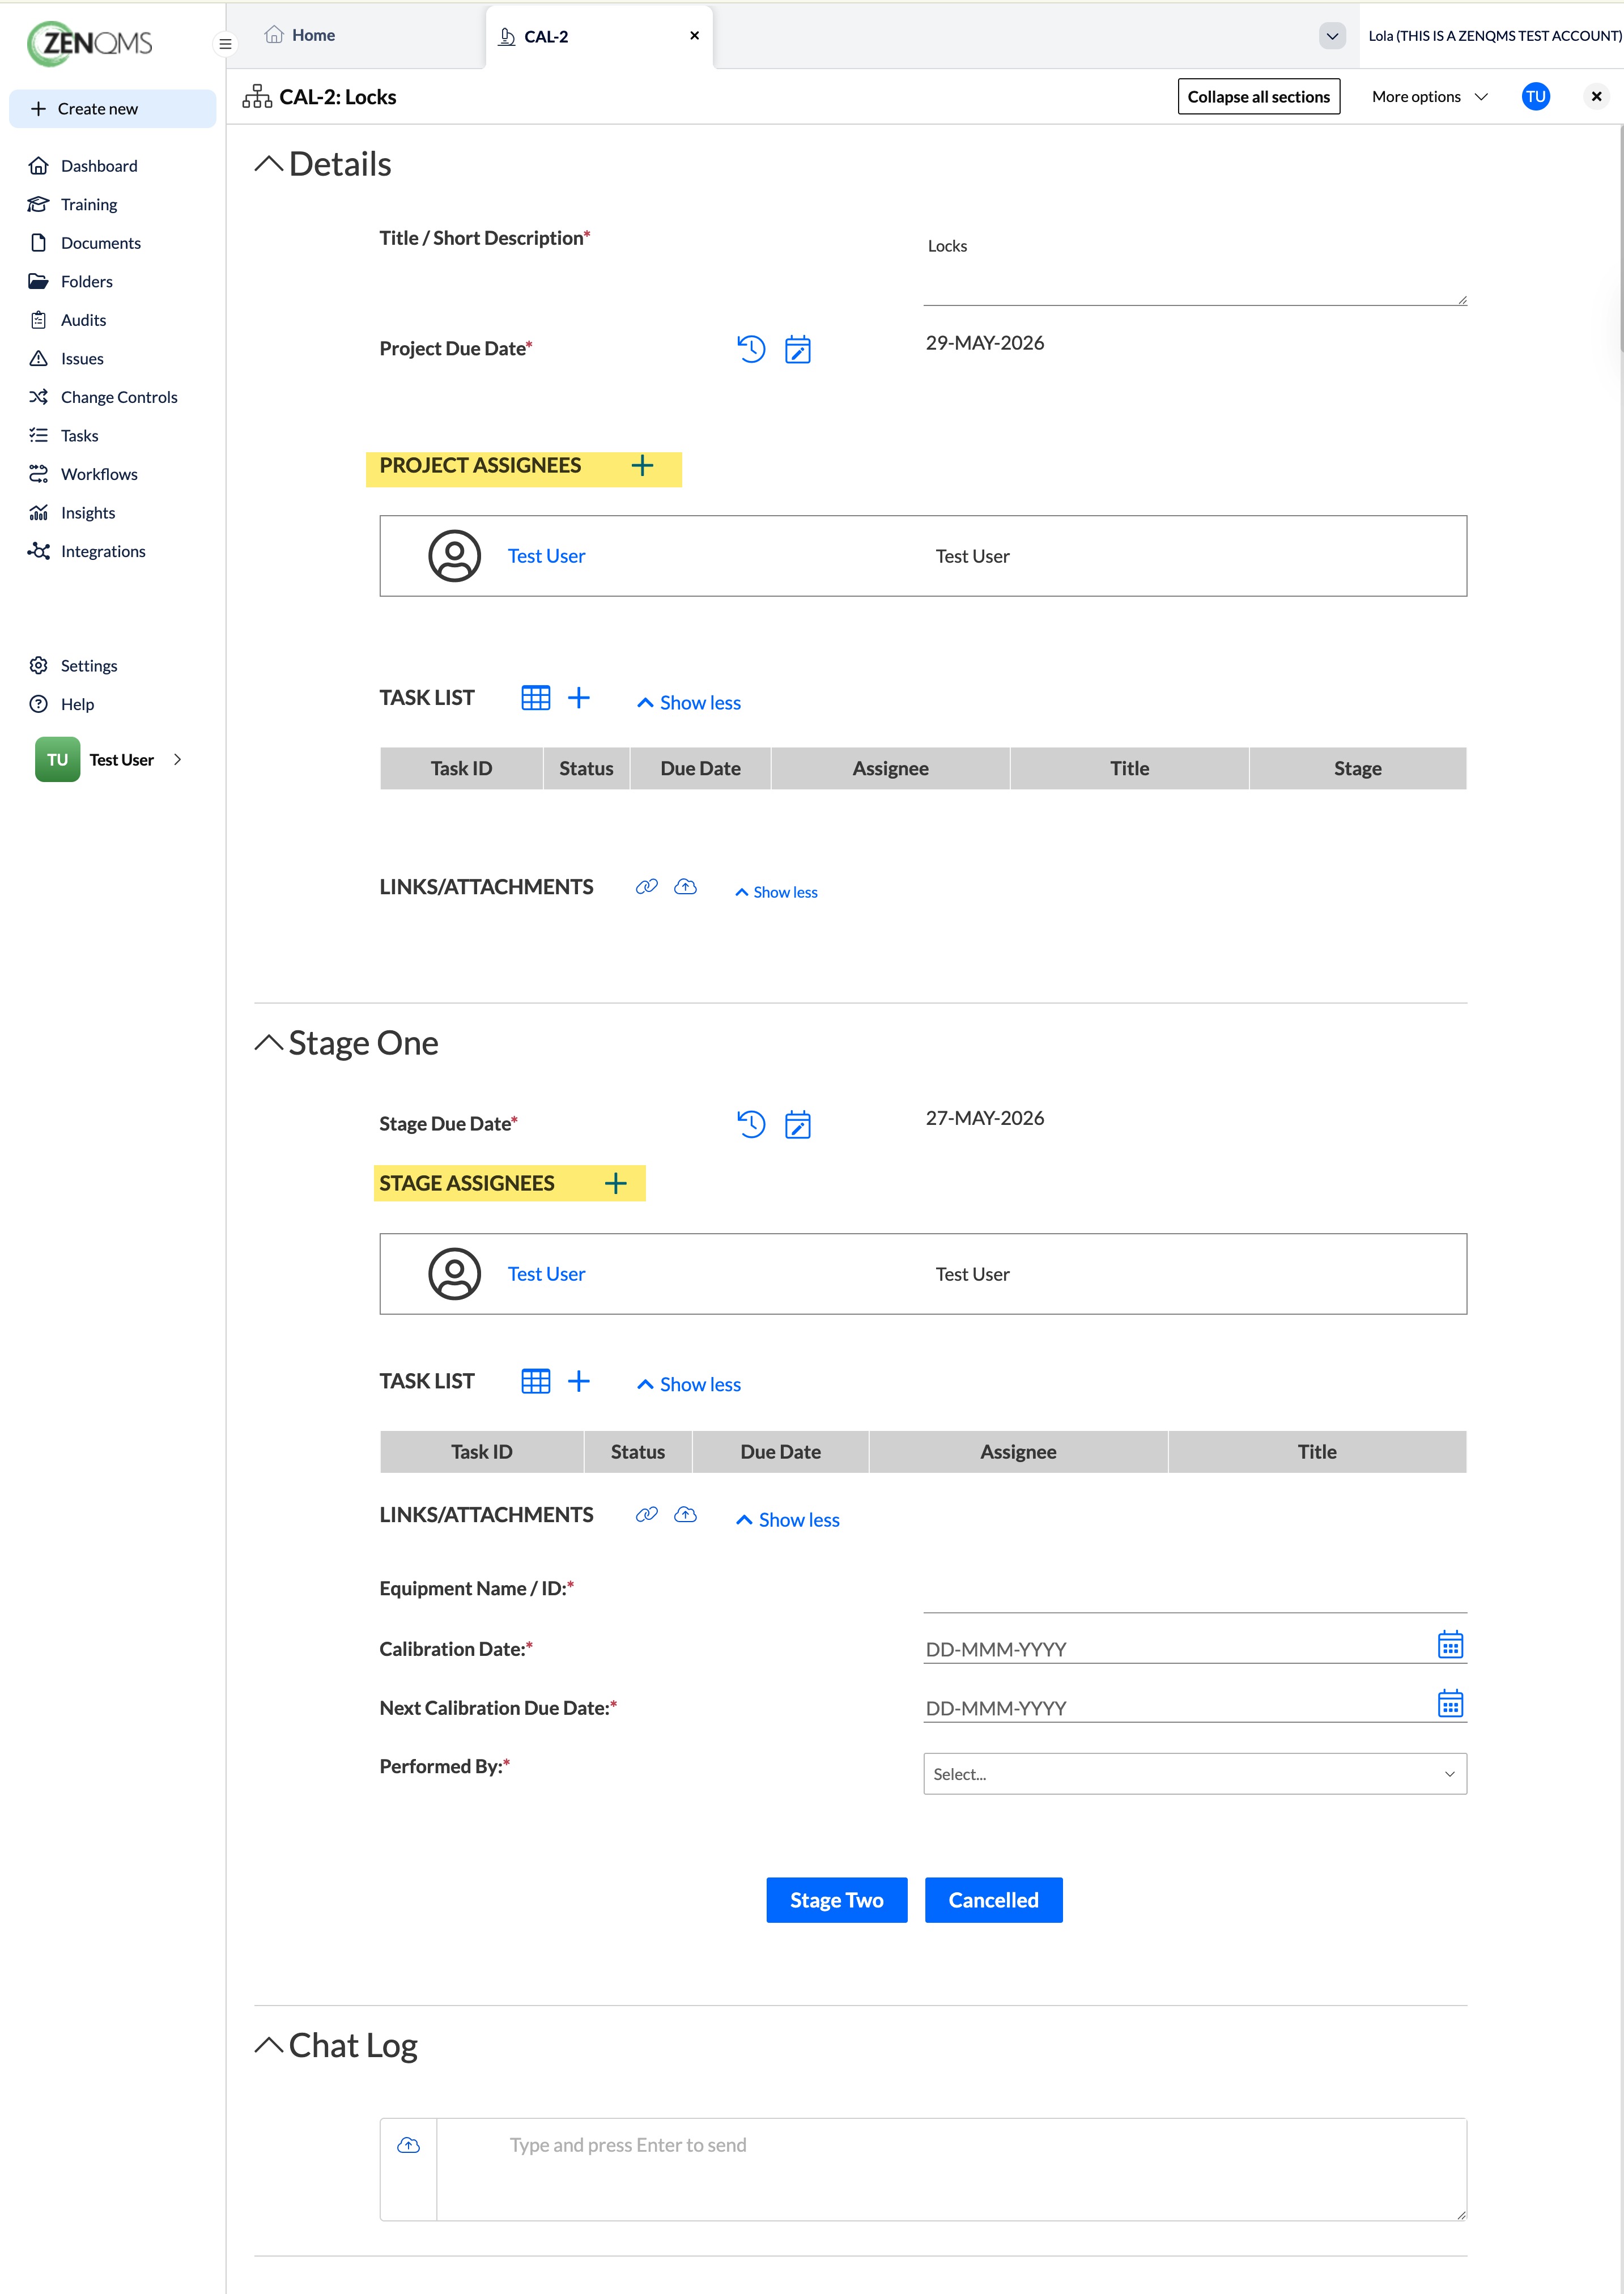Upload attachment in Details Links/Attachments
Viewport: 1624px width, 2294px height.
click(685, 887)
